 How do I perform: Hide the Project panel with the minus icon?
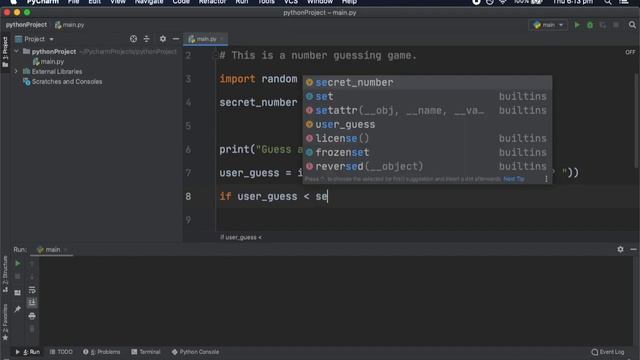(x=176, y=39)
